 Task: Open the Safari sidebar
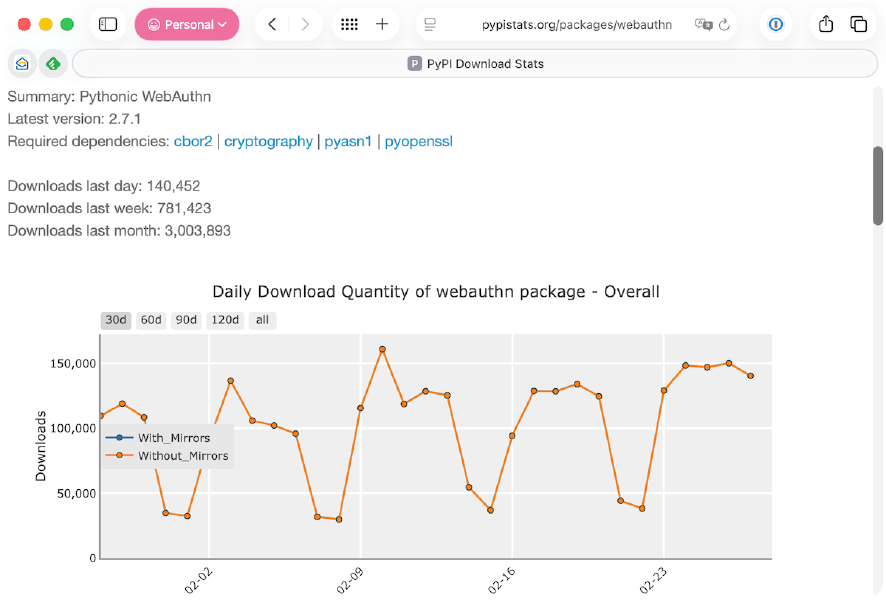[x=108, y=24]
